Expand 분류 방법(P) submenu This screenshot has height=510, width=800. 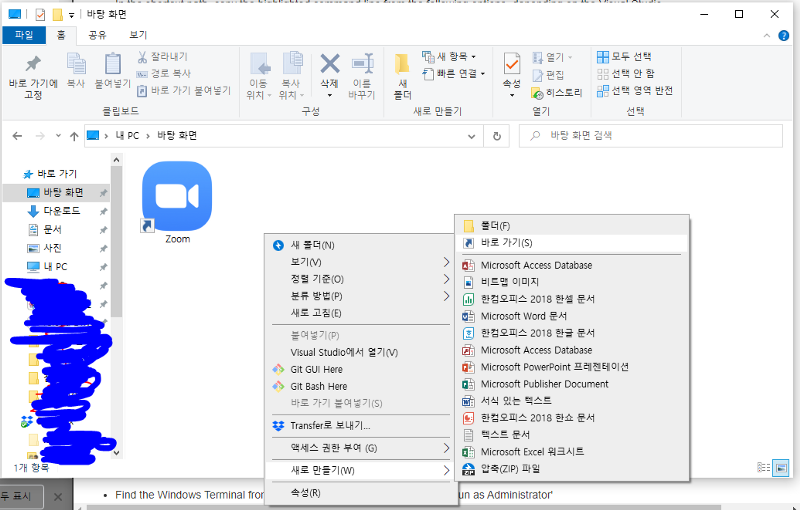[x=360, y=296]
